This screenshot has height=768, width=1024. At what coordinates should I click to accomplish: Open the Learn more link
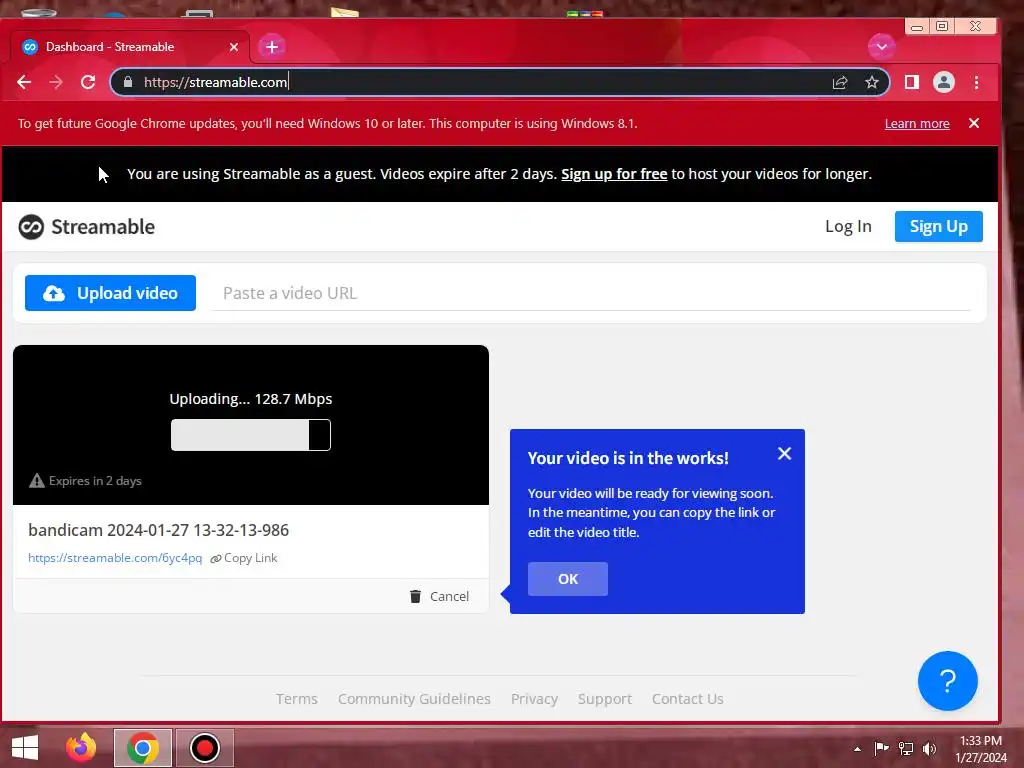(x=917, y=123)
